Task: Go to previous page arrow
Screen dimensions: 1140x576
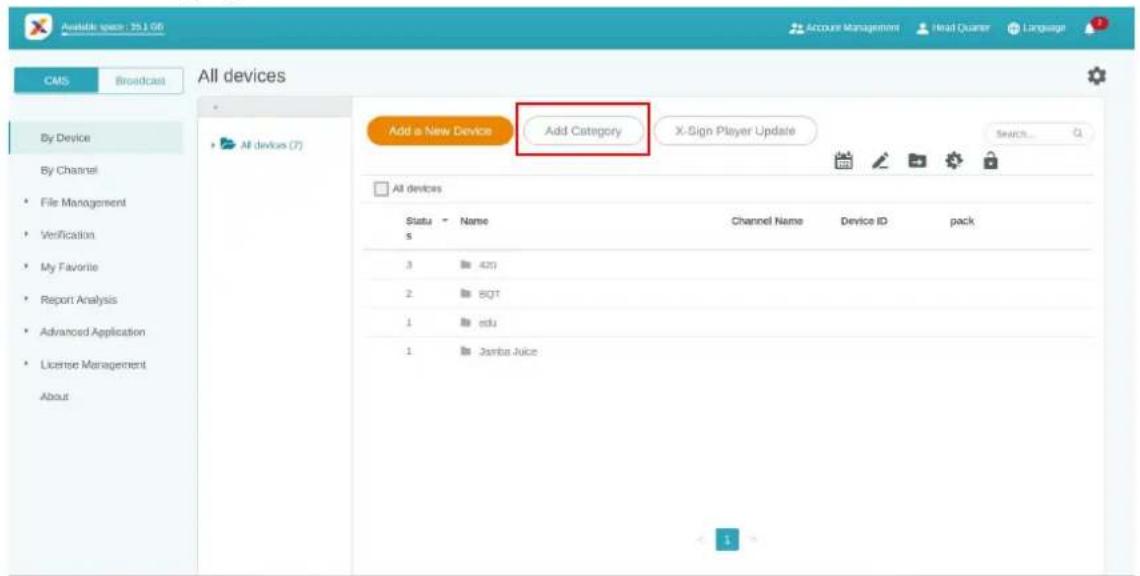Action: [x=702, y=541]
